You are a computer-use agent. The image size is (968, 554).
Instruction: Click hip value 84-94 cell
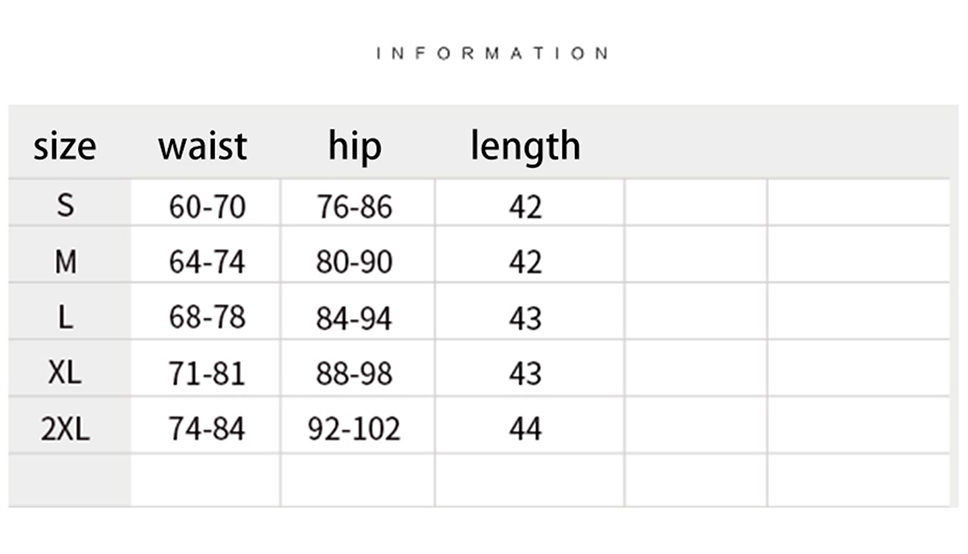click(355, 318)
